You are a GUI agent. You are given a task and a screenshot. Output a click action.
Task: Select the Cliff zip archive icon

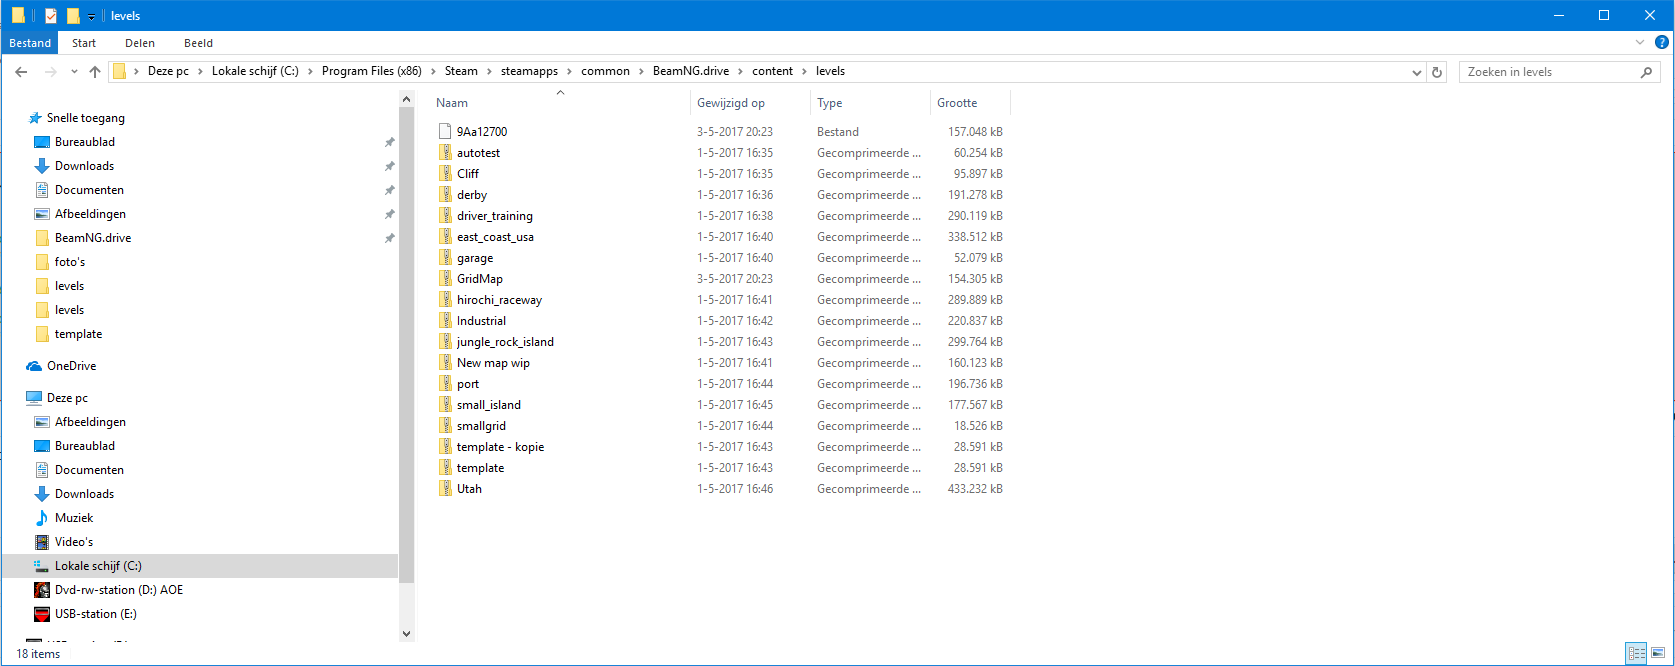[446, 173]
